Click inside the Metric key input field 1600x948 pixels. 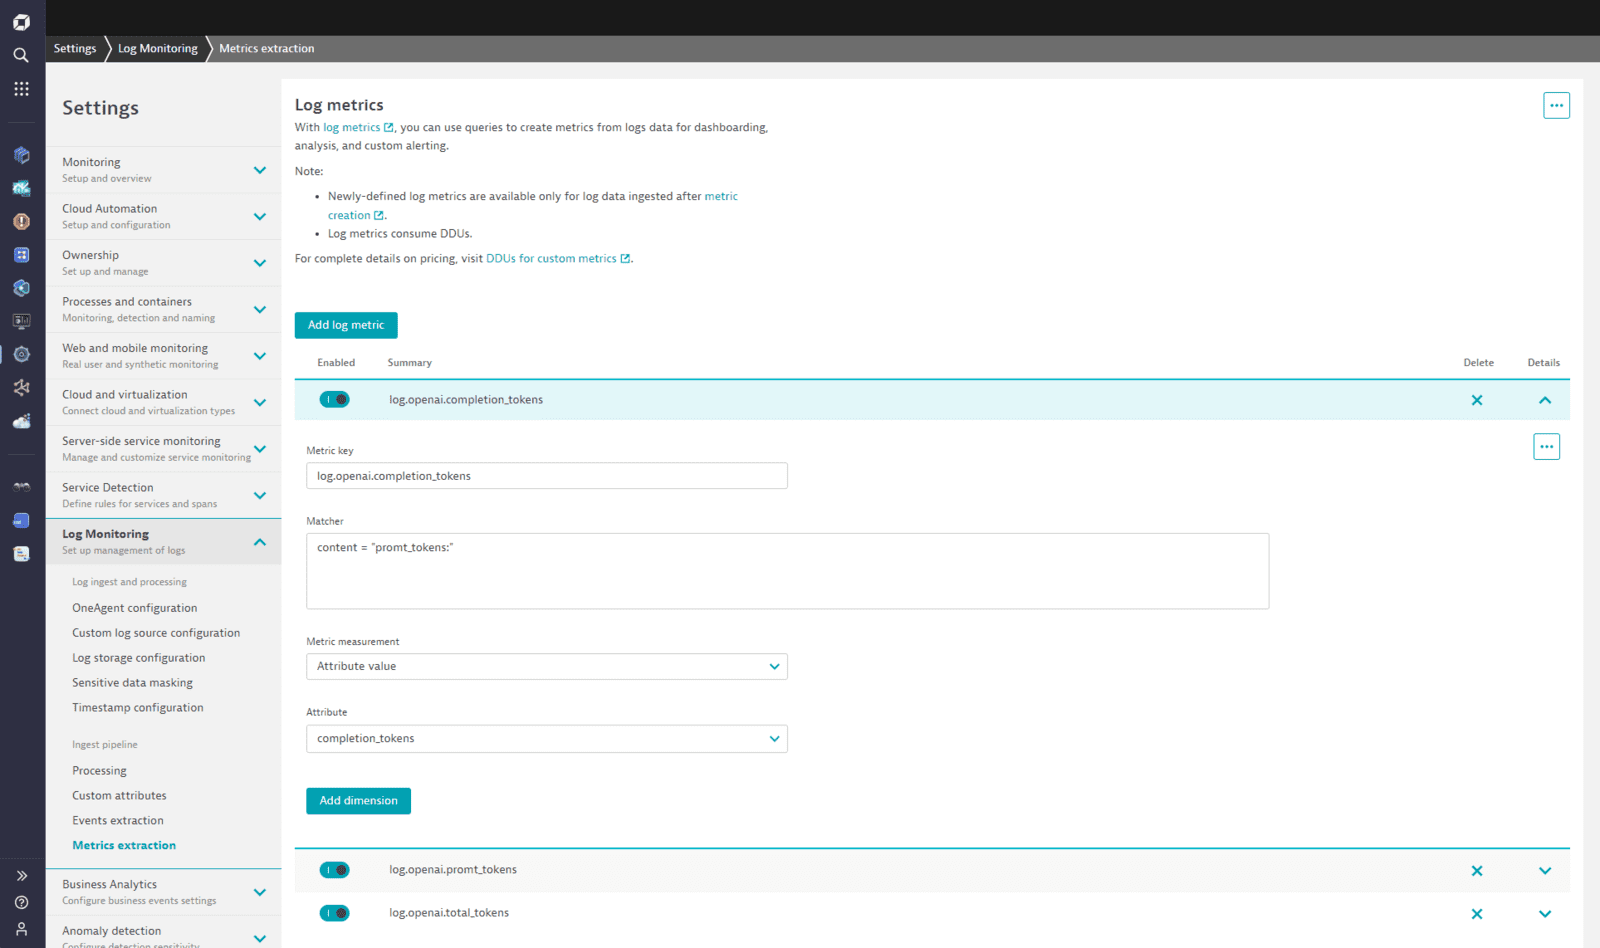(x=546, y=475)
